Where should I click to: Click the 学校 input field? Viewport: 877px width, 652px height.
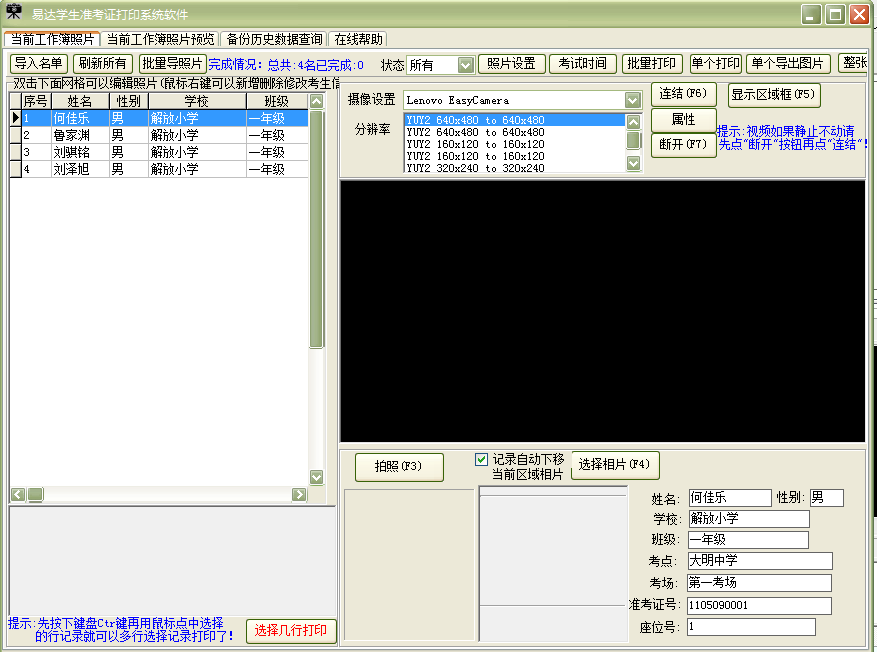749,519
